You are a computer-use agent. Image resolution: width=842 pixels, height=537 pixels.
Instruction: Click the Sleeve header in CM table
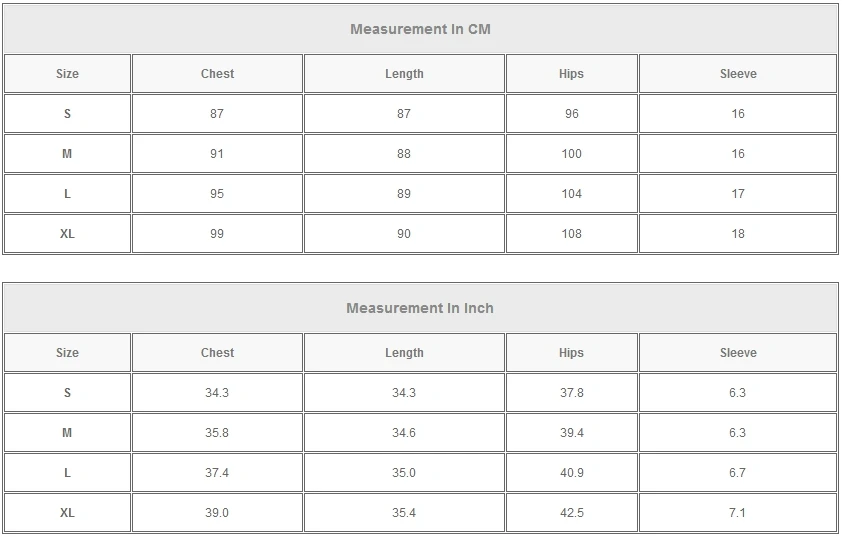pyautogui.click(x=738, y=74)
